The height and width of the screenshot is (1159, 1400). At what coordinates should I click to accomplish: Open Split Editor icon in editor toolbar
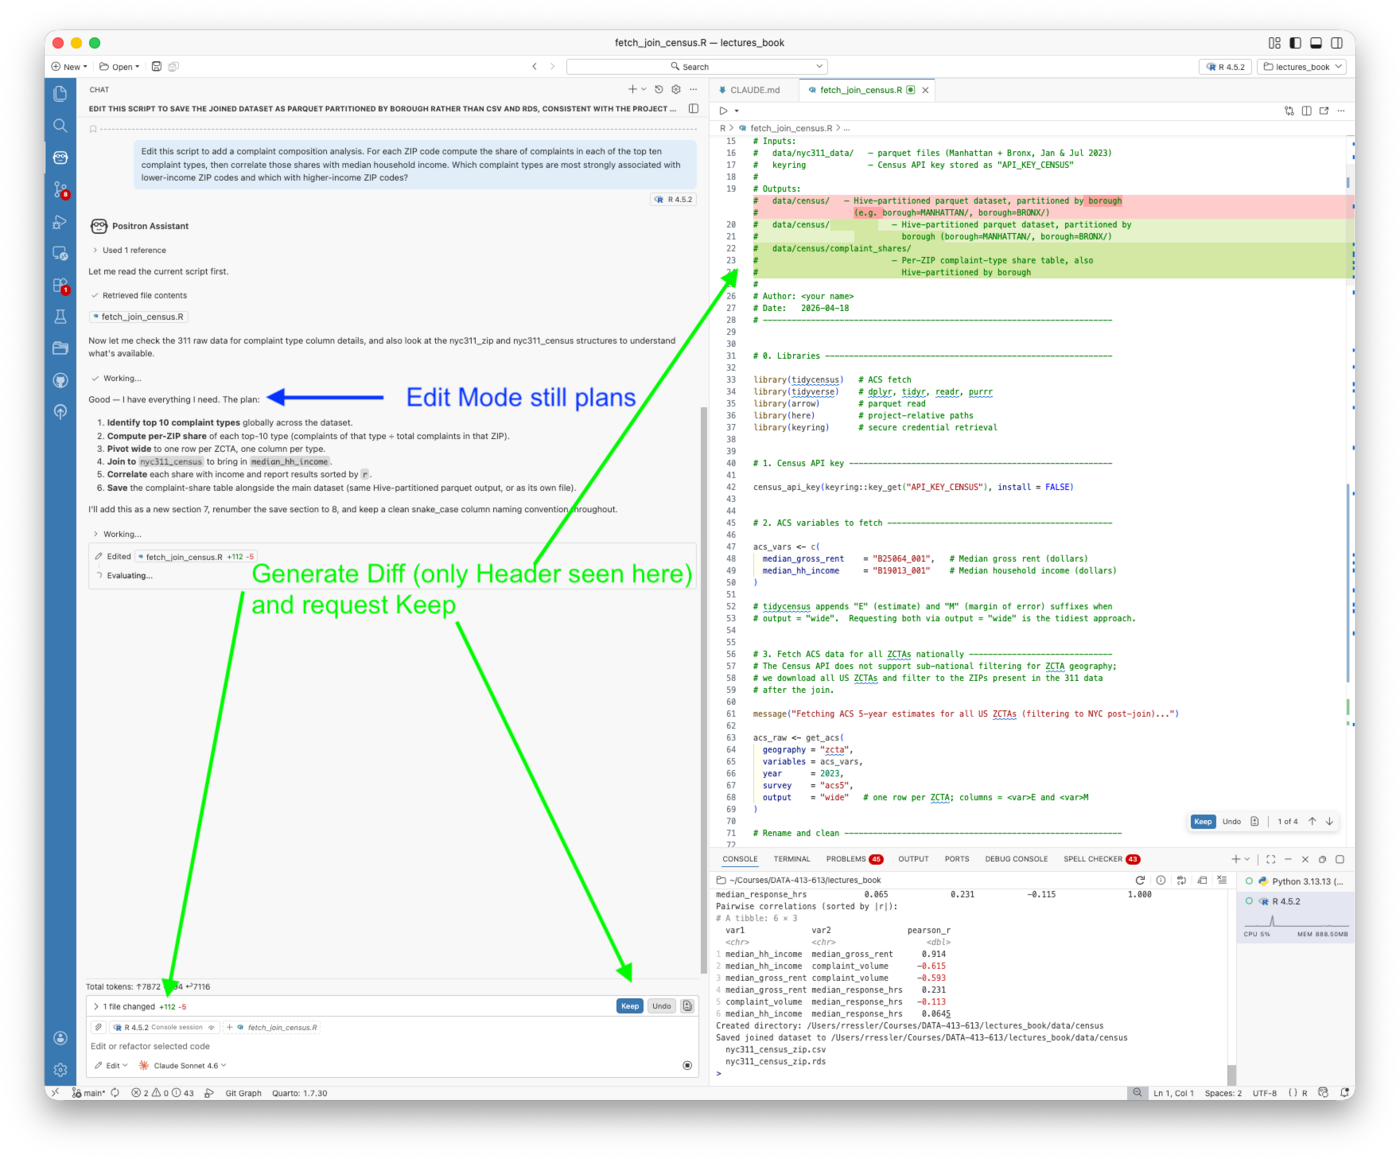point(1309,111)
